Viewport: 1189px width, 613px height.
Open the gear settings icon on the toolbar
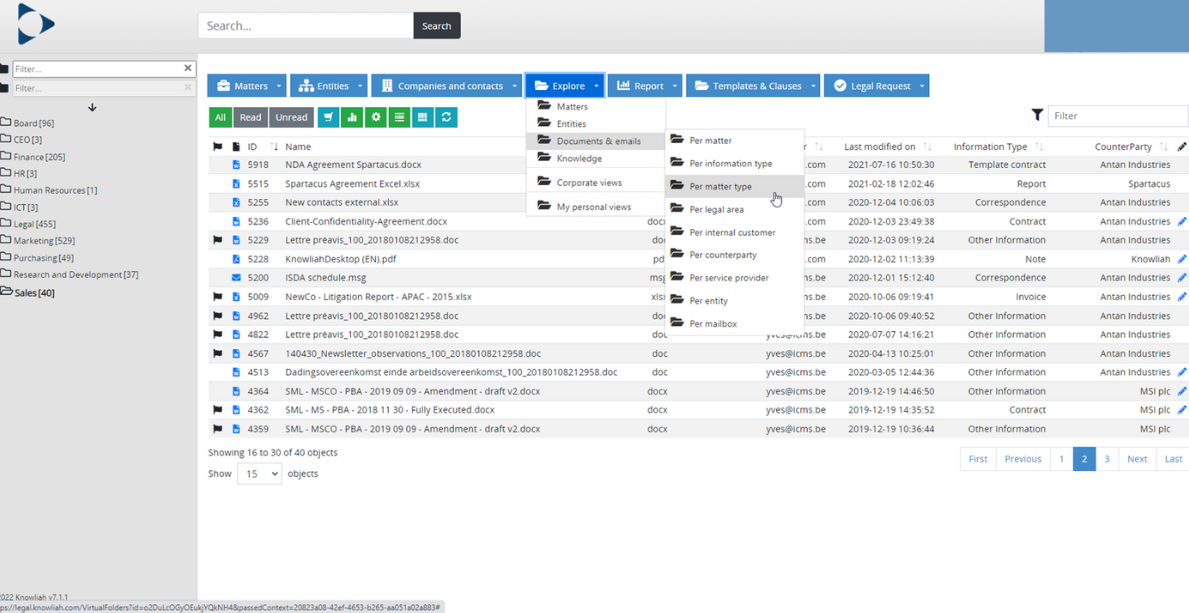pos(375,117)
